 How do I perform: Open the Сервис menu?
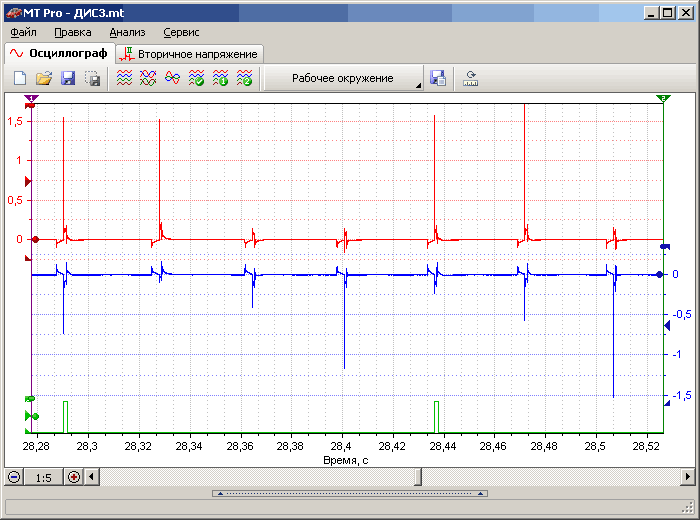pyautogui.click(x=181, y=32)
